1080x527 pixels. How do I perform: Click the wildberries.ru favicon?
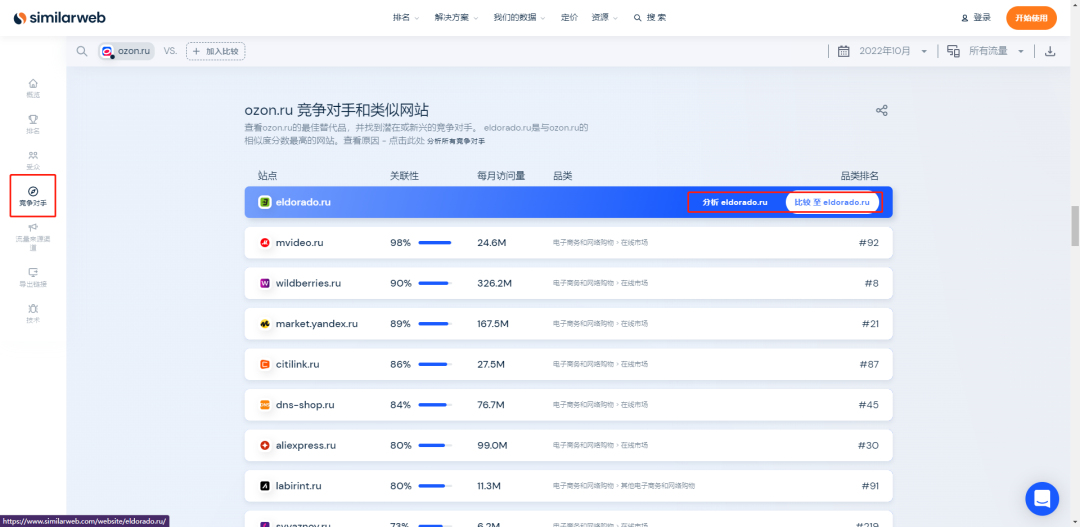(x=264, y=283)
